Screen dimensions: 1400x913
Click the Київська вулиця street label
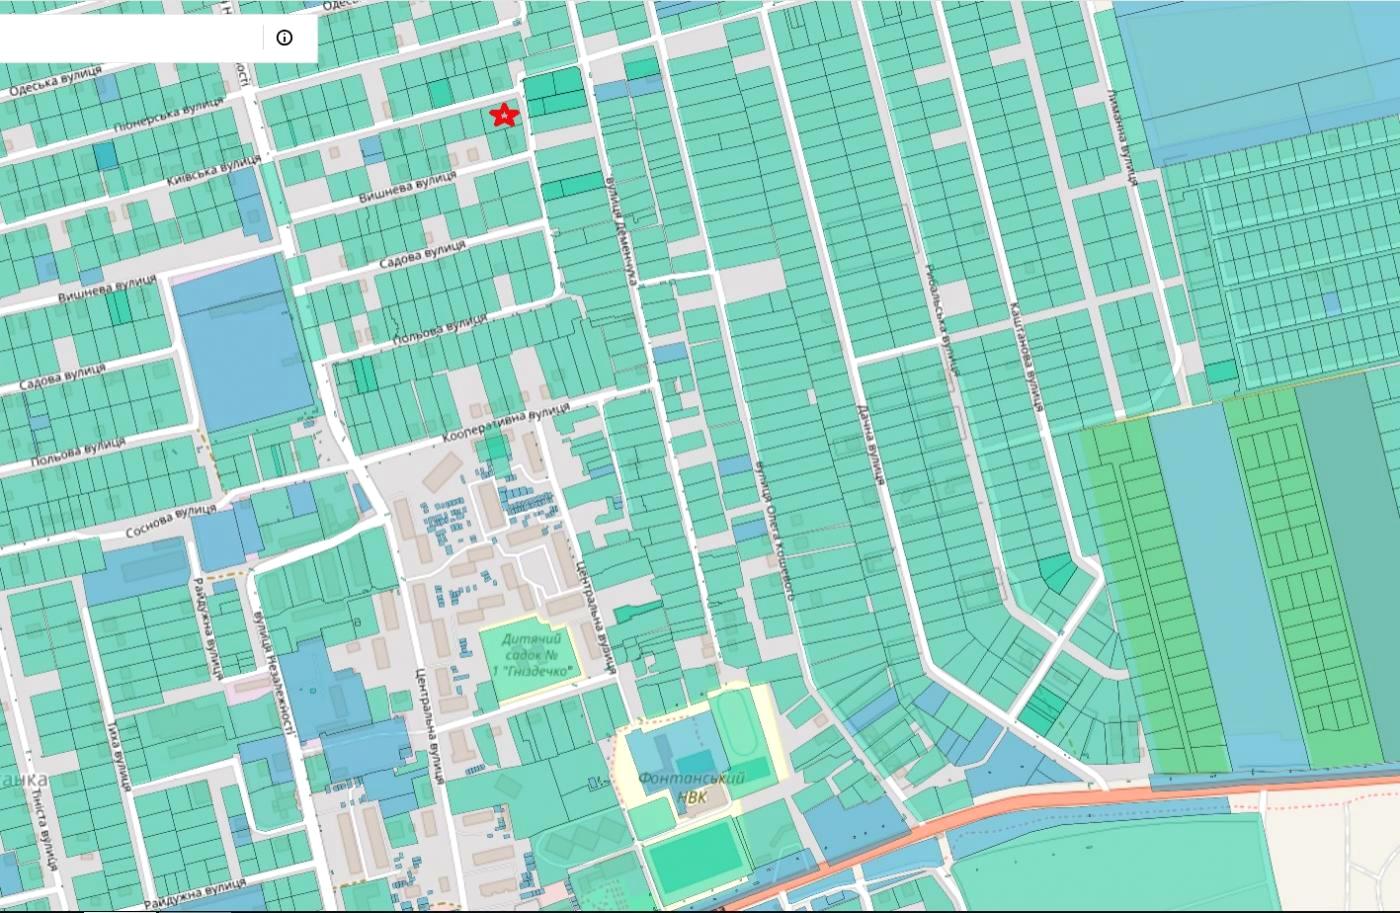(211, 167)
